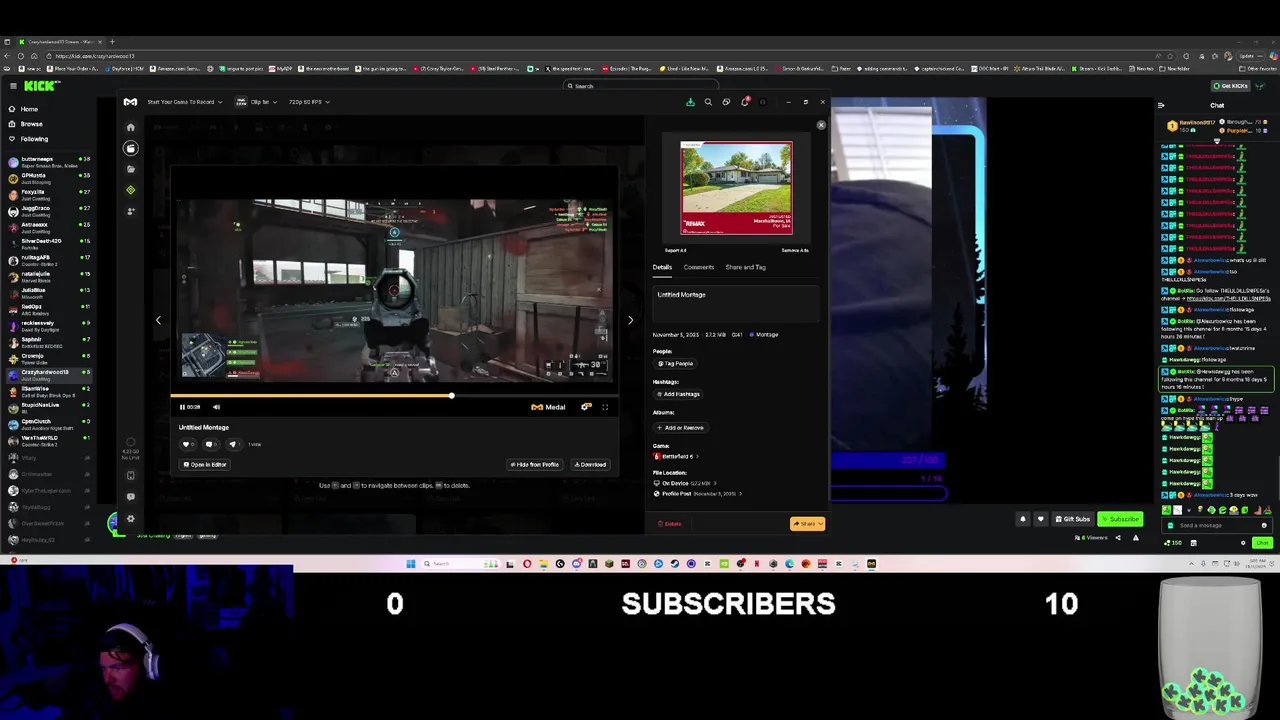Image resolution: width=1280 pixels, height=720 pixels.
Task: Expand the Profile Post location entry
Action: tap(697, 493)
